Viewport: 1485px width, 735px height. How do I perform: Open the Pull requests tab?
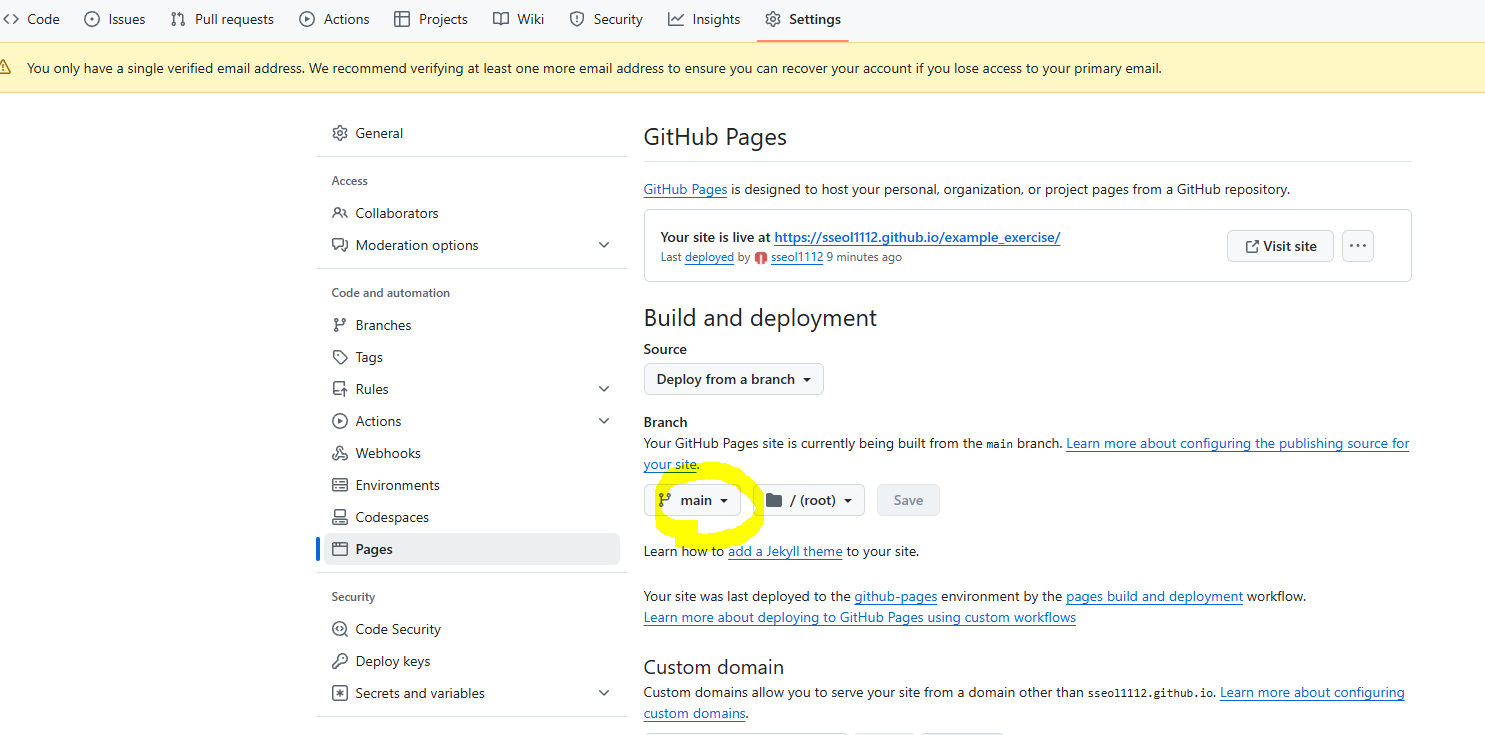[x=222, y=19]
